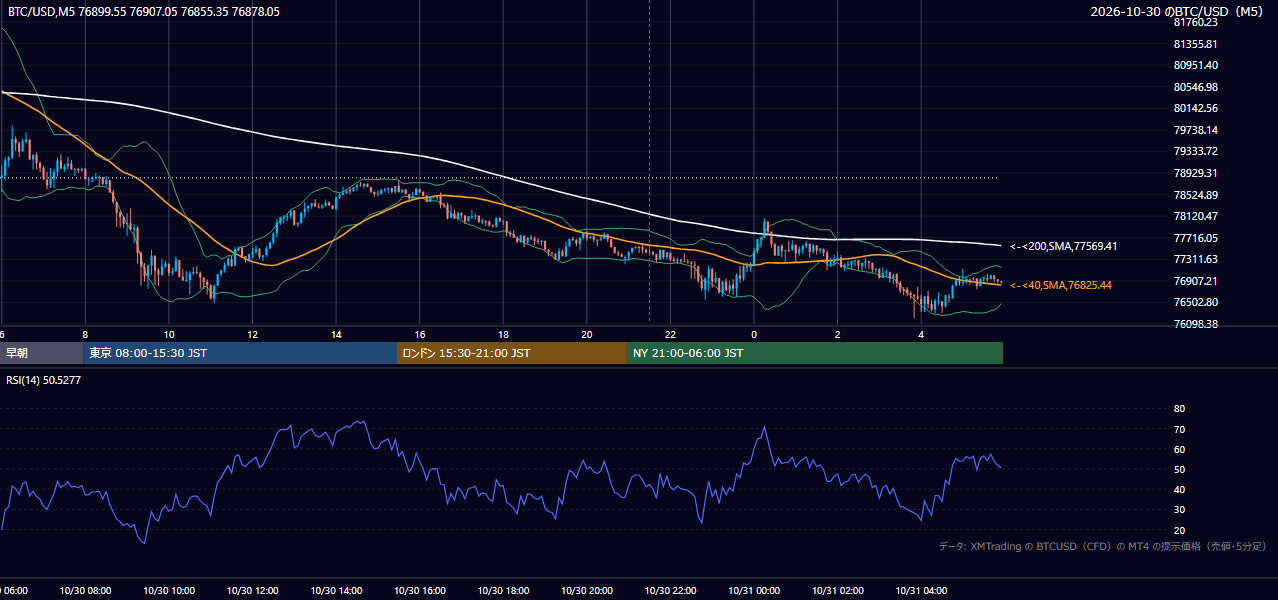Click price axis value 80951.40
Screen dimensions: 1278x600
click(x=1195, y=65)
